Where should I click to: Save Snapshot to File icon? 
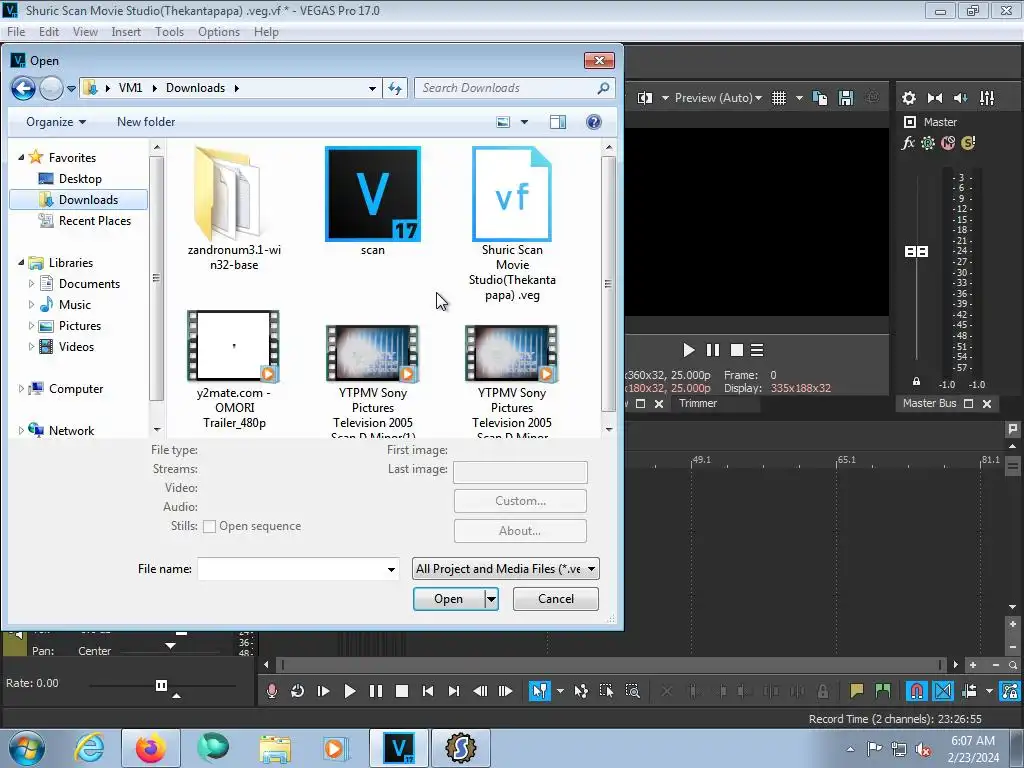(846, 98)
